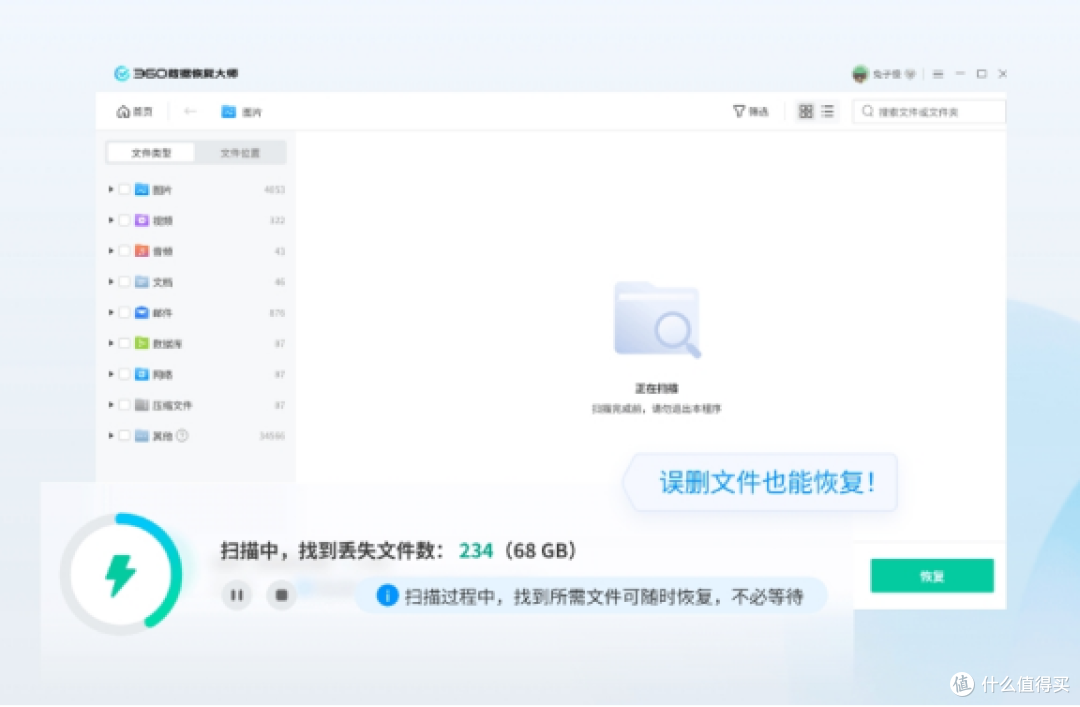Click the username next to the avatar

[x=887, y=74]
